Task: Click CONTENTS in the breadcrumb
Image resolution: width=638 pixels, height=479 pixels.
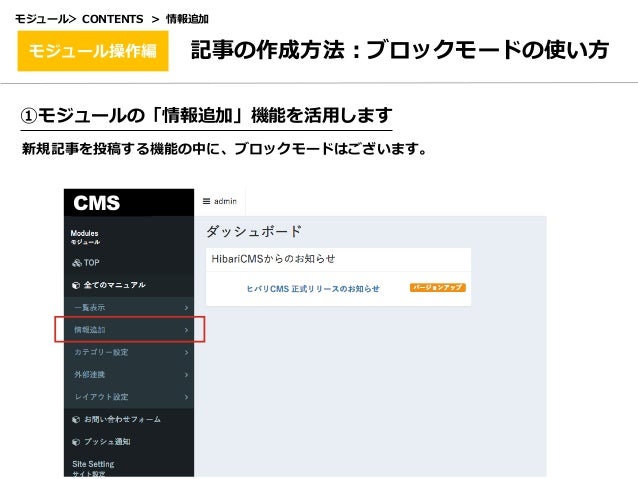Action: (x=112, y=19)
